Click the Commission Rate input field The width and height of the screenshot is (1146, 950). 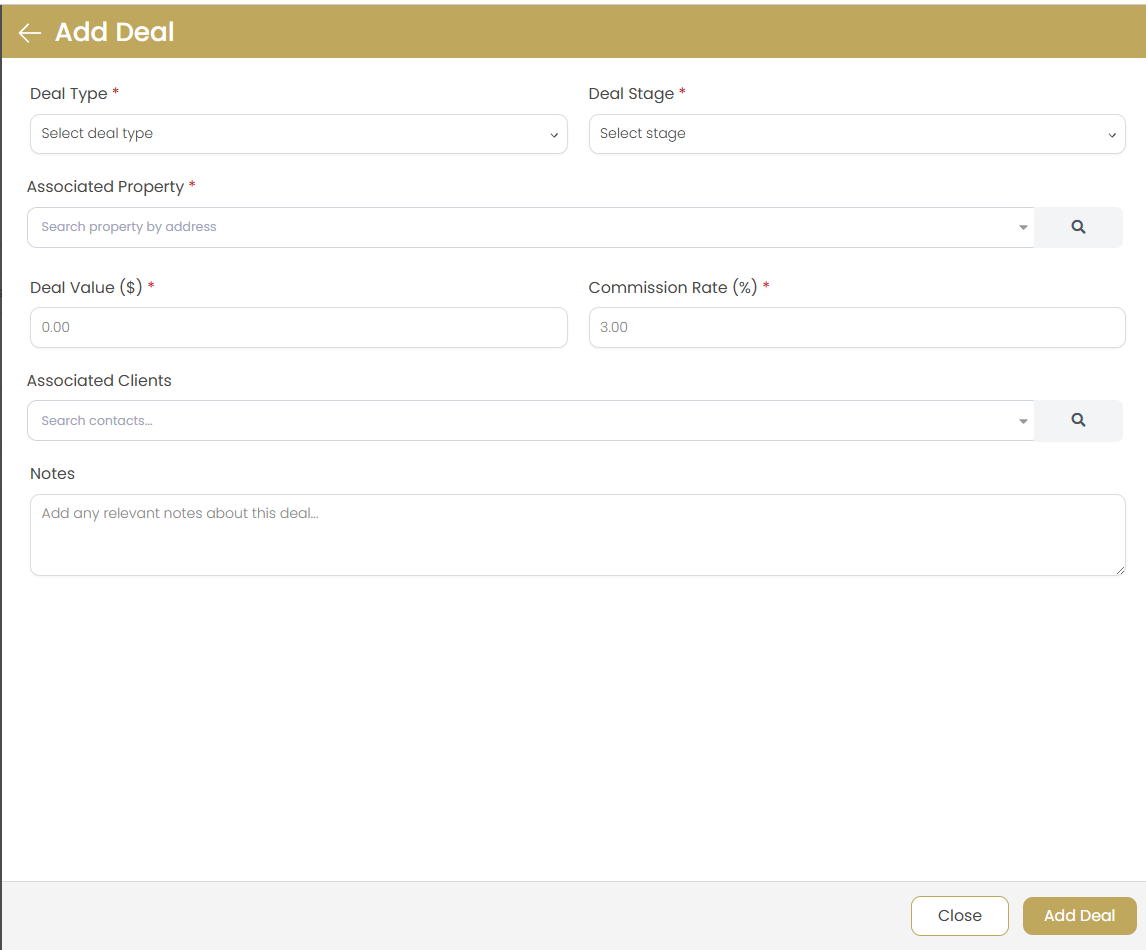(x=857, y=327)
